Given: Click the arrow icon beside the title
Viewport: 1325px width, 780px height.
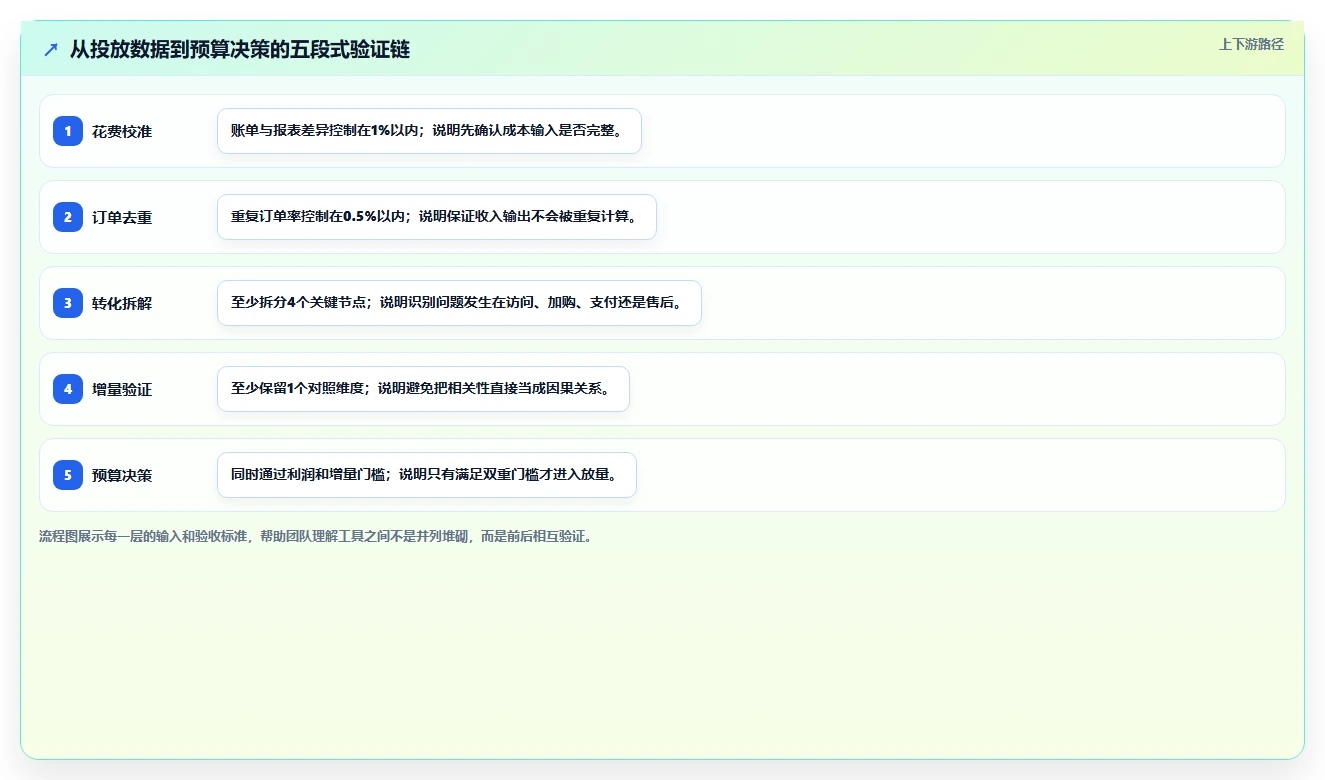Looking at the screenshot, I should 51,50.
